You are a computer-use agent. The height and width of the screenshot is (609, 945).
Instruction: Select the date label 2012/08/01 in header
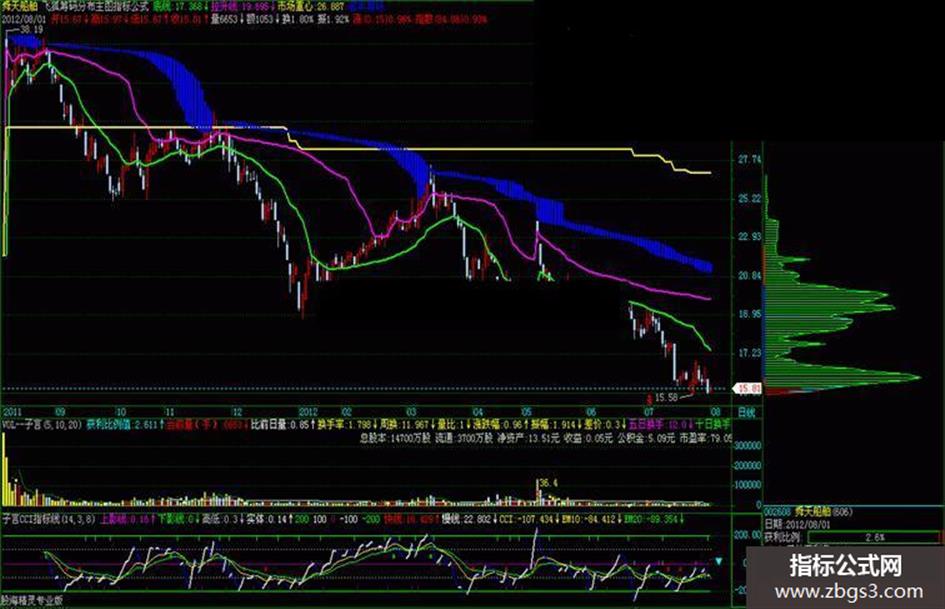tap(24, 19)
